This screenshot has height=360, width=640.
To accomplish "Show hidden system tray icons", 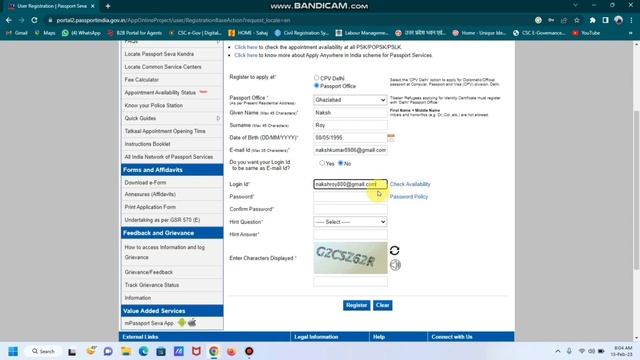I will click(558, 351).
